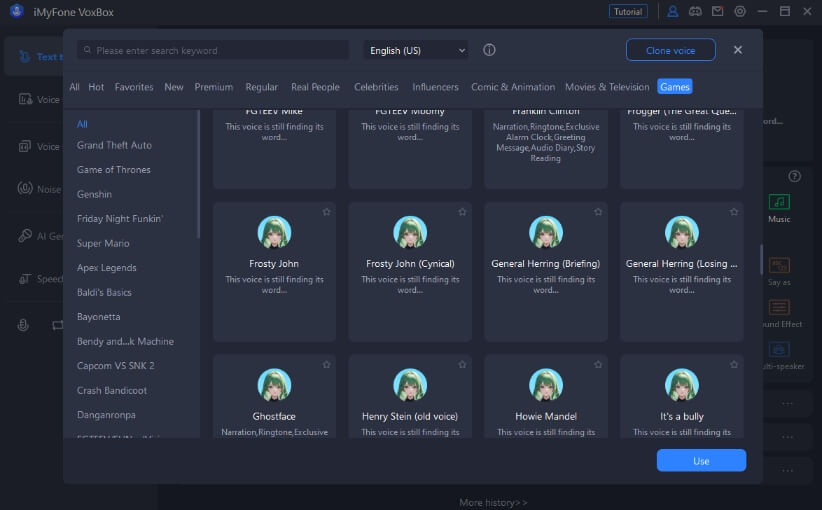Switch to the Hot tab
The width and height of the screenshot is (822, 510).
click(x=96, y=87)
